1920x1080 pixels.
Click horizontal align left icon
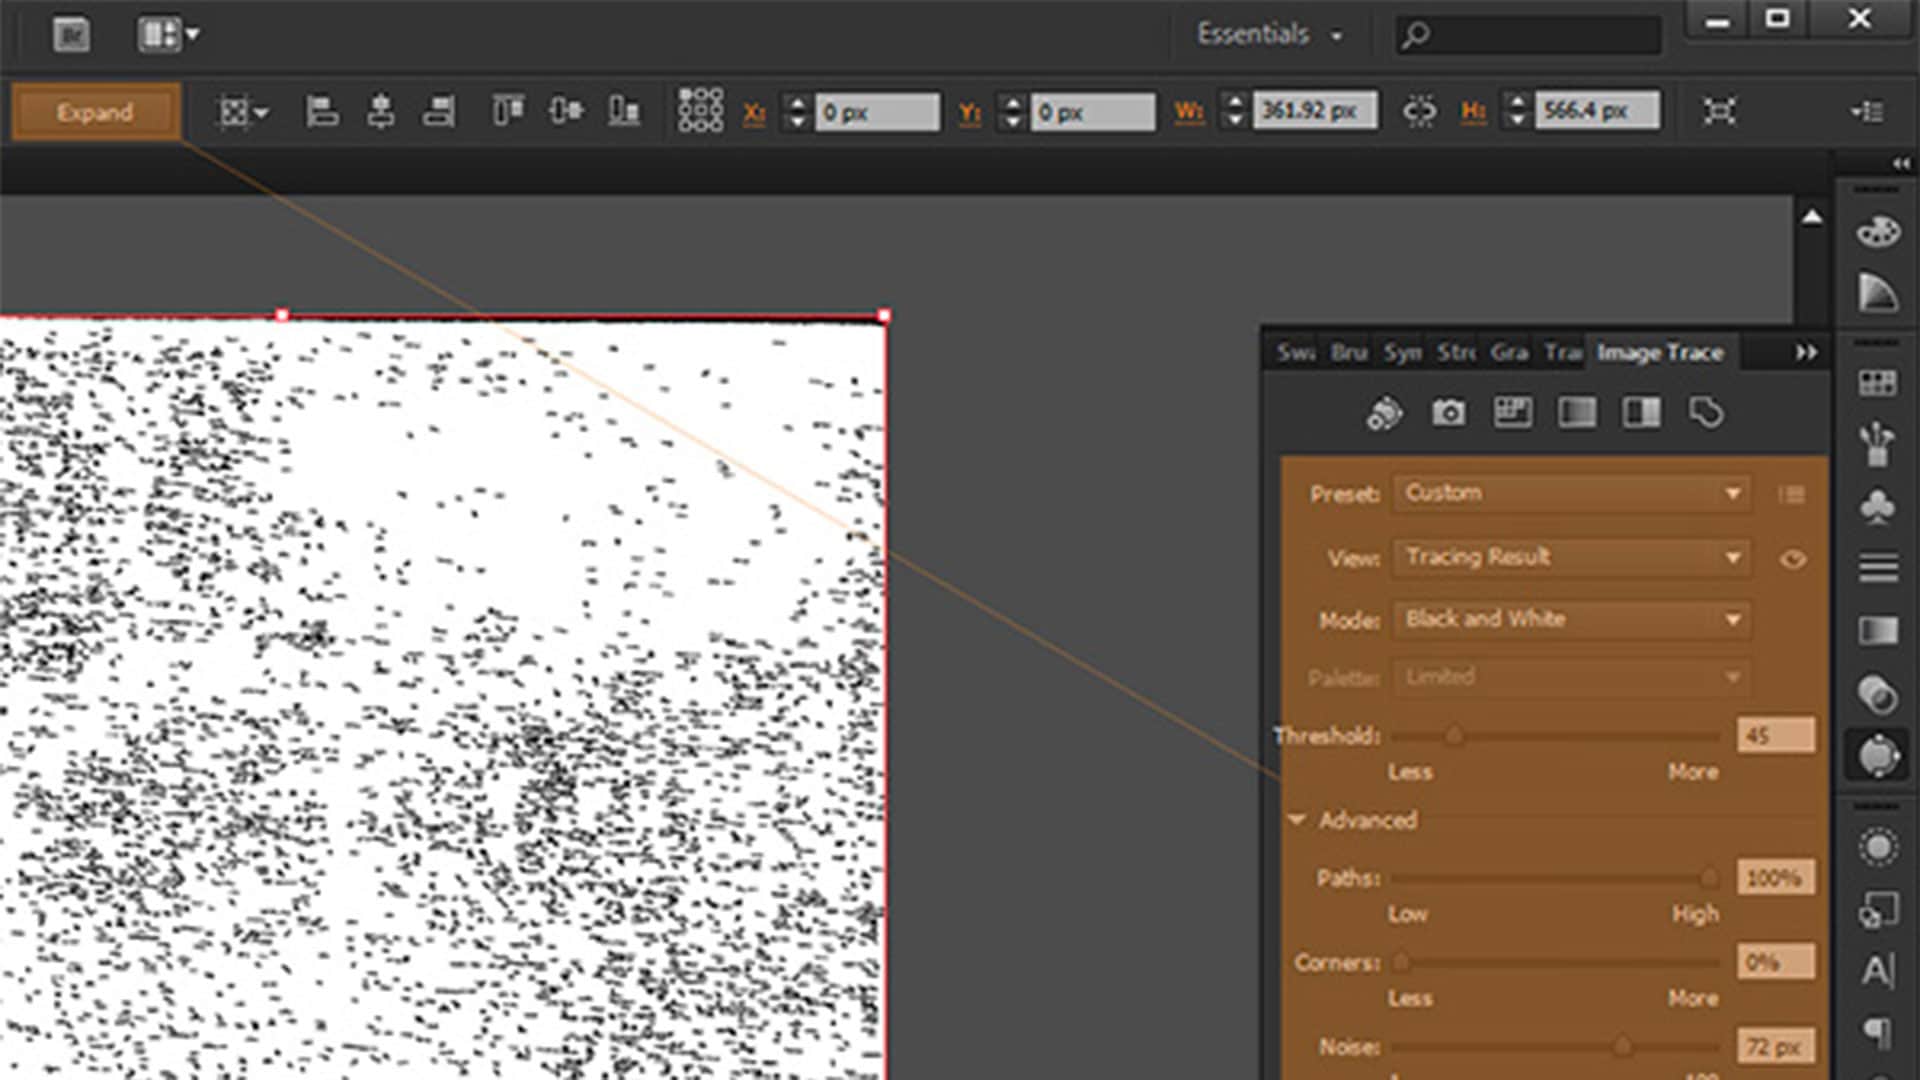pos(321,111)
